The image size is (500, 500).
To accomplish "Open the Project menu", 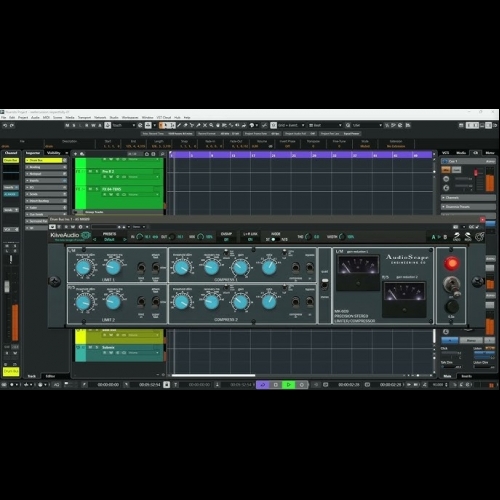I will pyautogui.click(x=23, y=118).
